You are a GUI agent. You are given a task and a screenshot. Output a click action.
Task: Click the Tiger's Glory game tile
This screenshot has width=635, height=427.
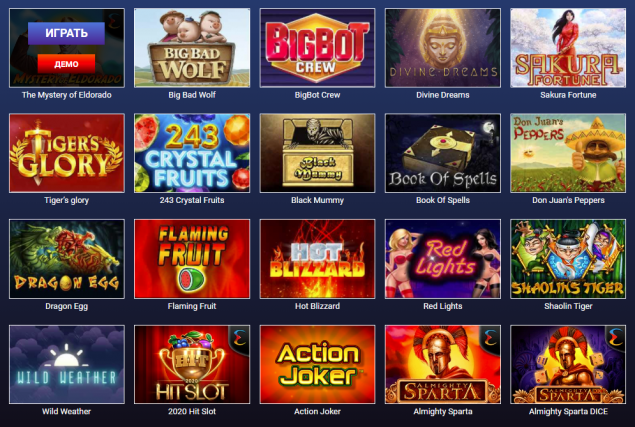pyautogui.click(x=67, y=153)
